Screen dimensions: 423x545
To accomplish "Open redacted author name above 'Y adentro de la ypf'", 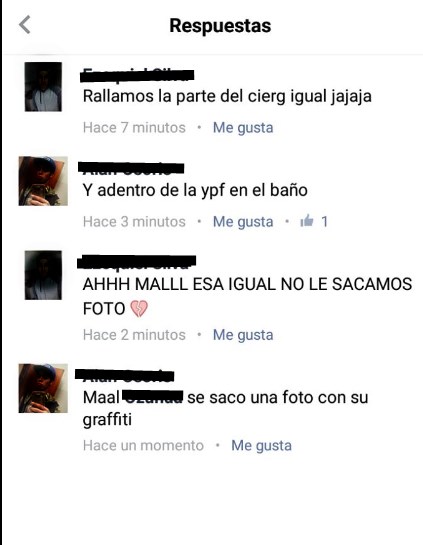I will coord(131,168).
